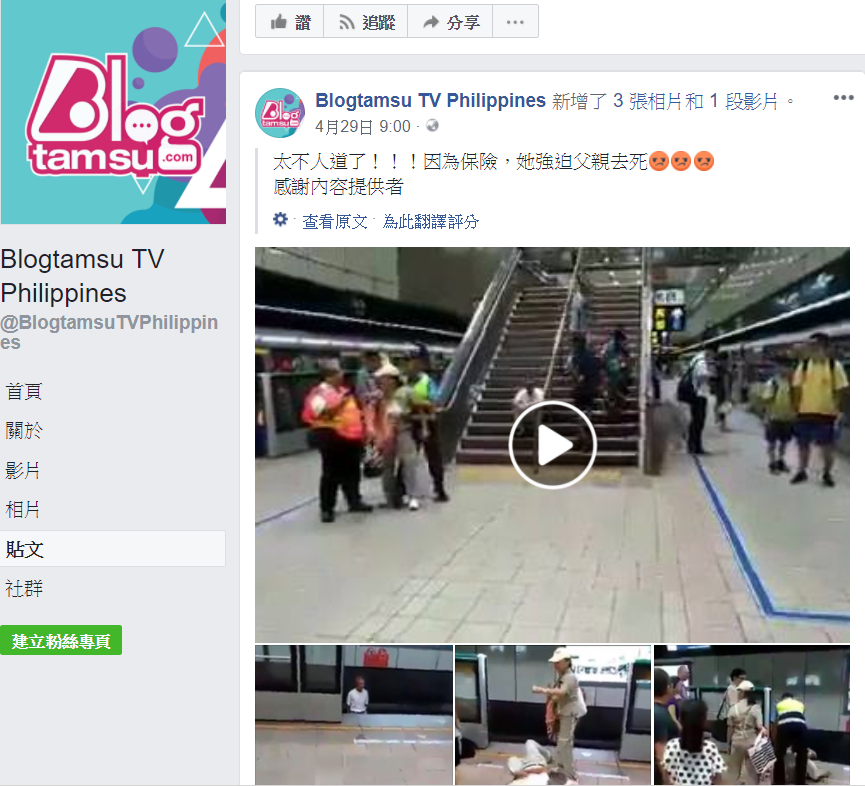Open the page's more options ellipsis button
The height and width of the screenshot is (786, 865).
click(x=515, y=22)
